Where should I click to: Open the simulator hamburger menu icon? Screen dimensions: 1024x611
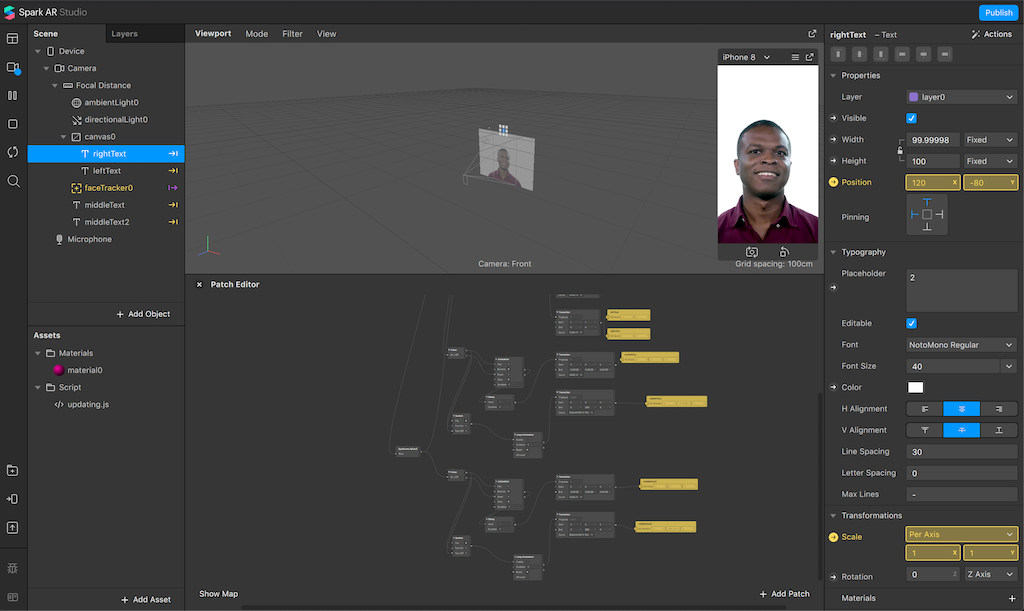click(x=795, y=57)
